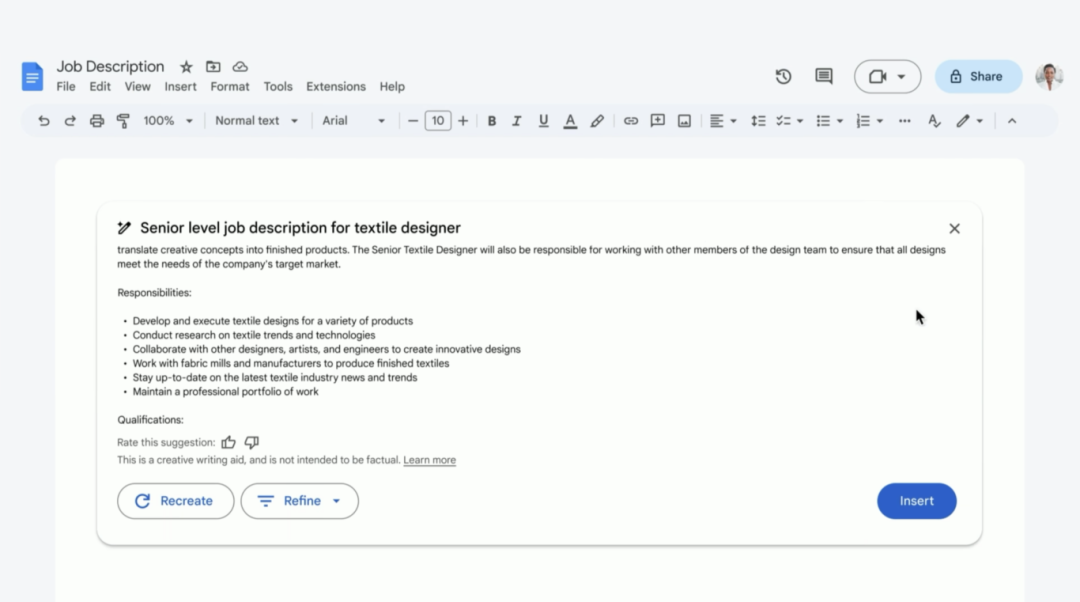Open version history clock icon
This screenshot has height=602, width=1080.
tap(783, 77)
